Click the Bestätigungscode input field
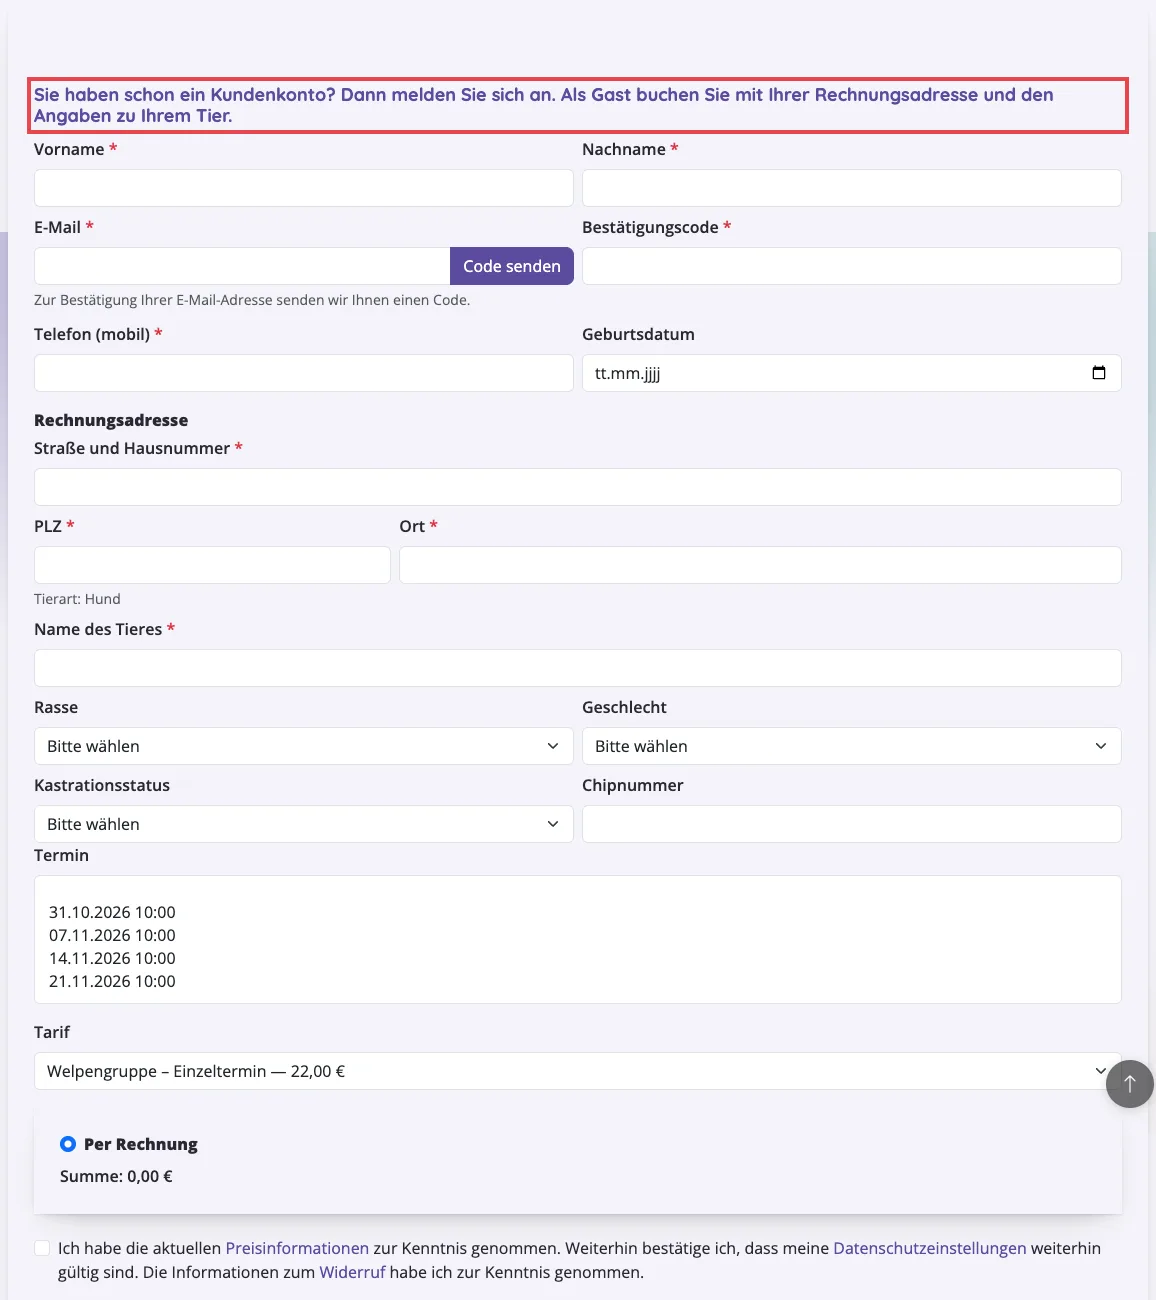 [x=852, y=266]
